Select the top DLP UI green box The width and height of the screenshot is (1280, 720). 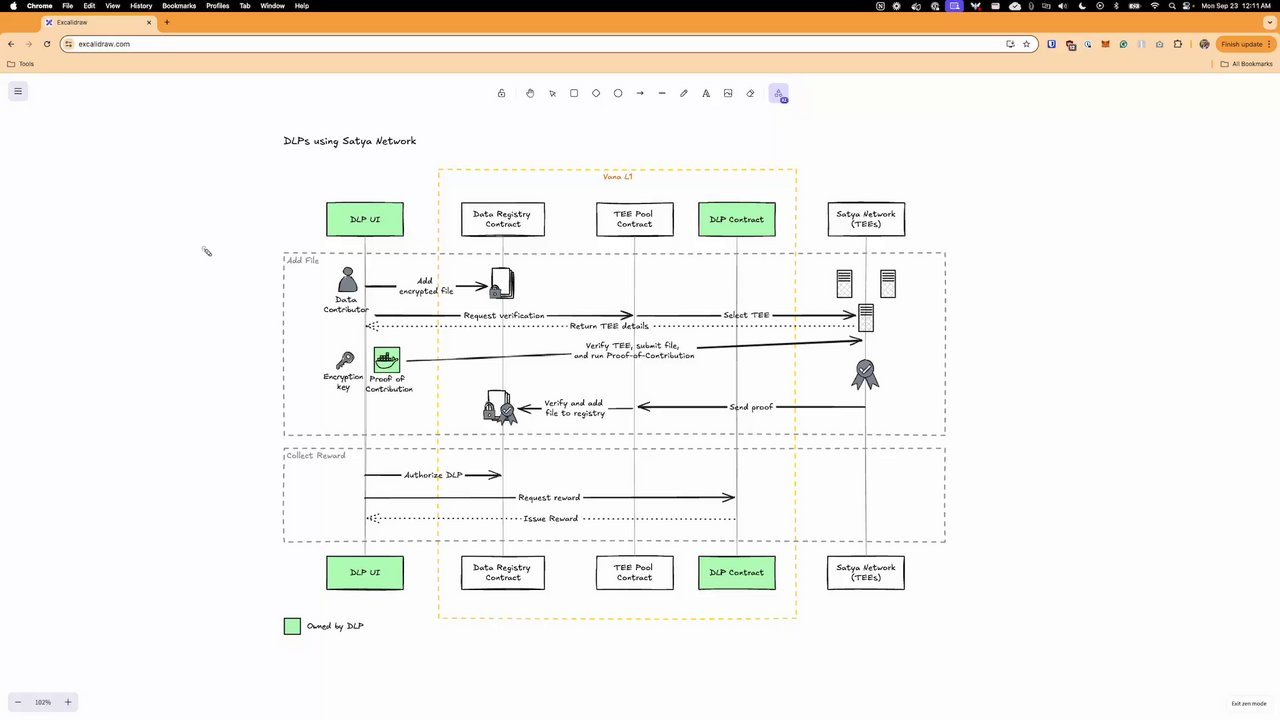tap(365, 220)
